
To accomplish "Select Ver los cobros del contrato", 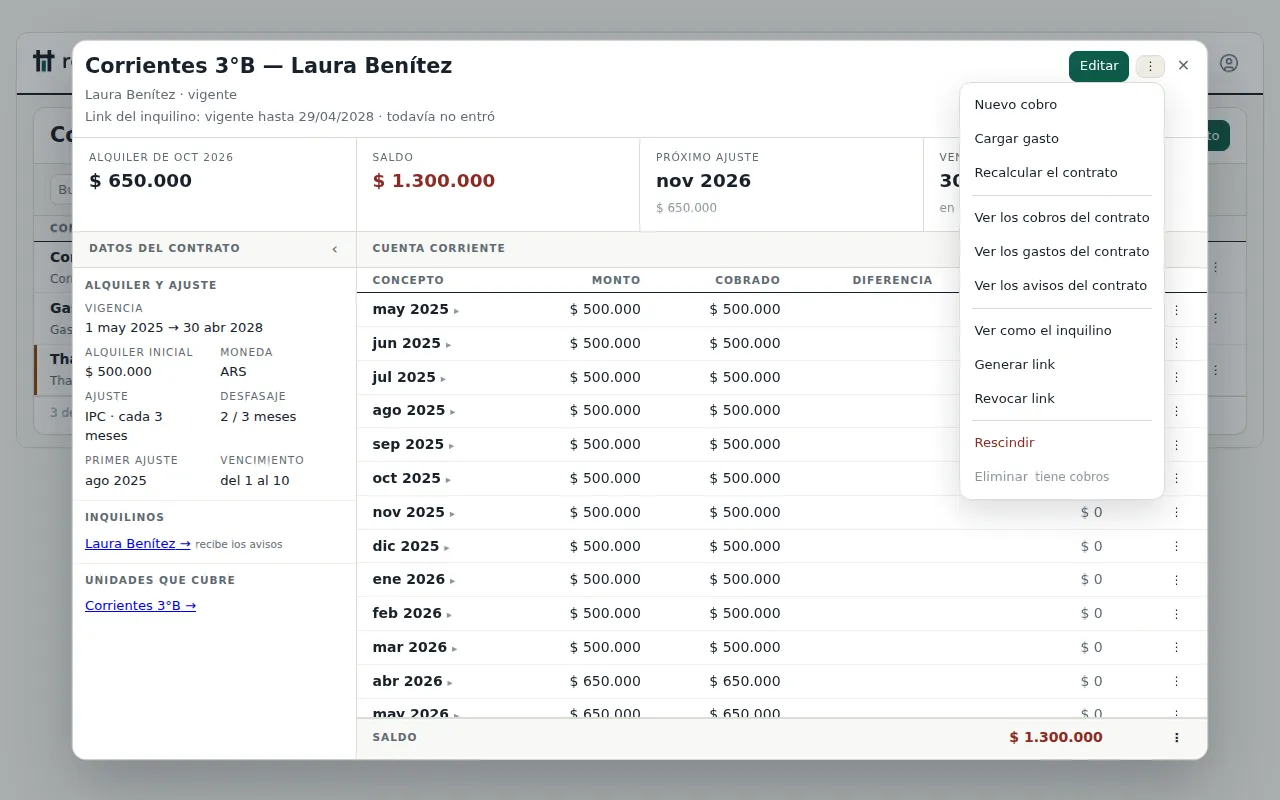I will tap(1062, 218).
